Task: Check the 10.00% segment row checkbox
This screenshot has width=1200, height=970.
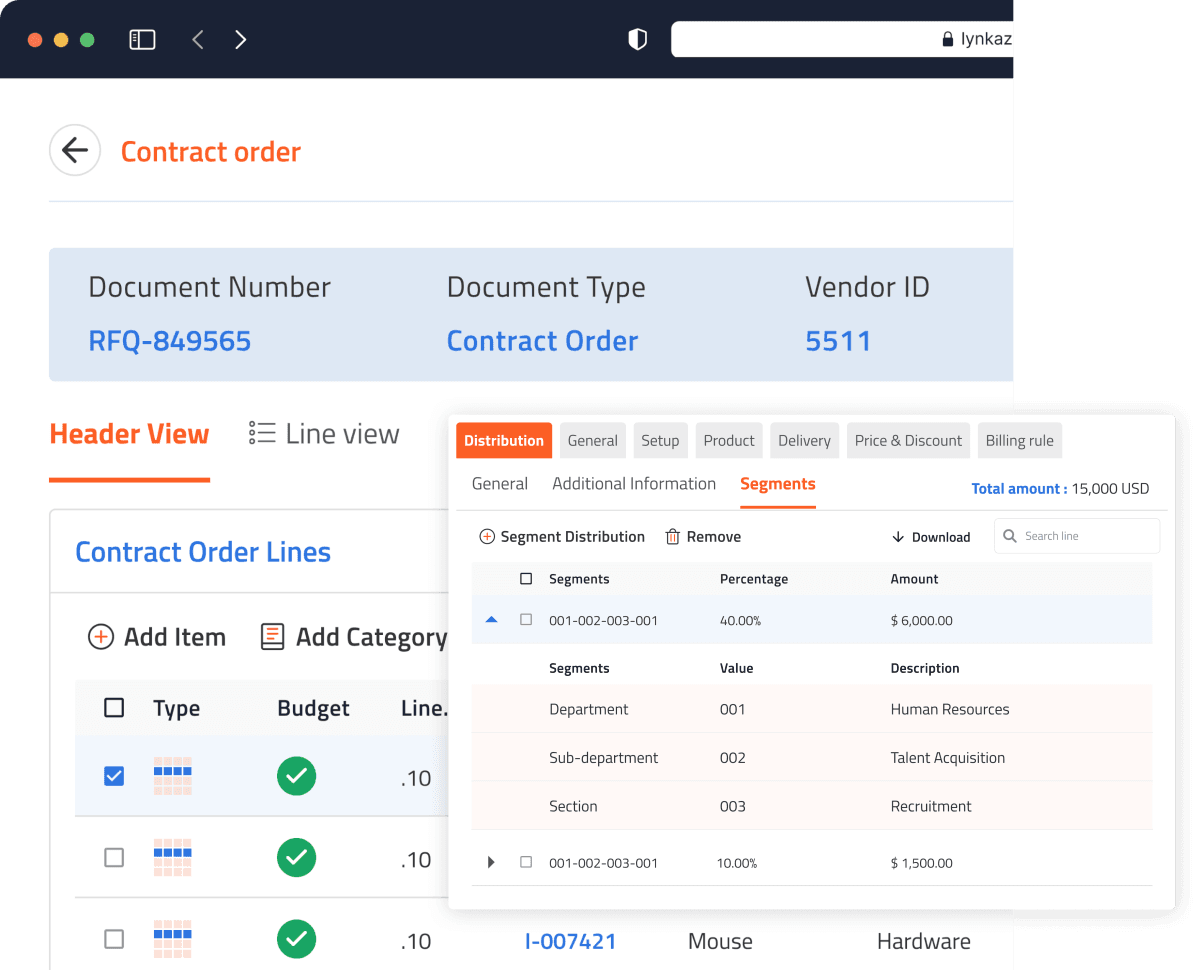Action: (526, 862)
